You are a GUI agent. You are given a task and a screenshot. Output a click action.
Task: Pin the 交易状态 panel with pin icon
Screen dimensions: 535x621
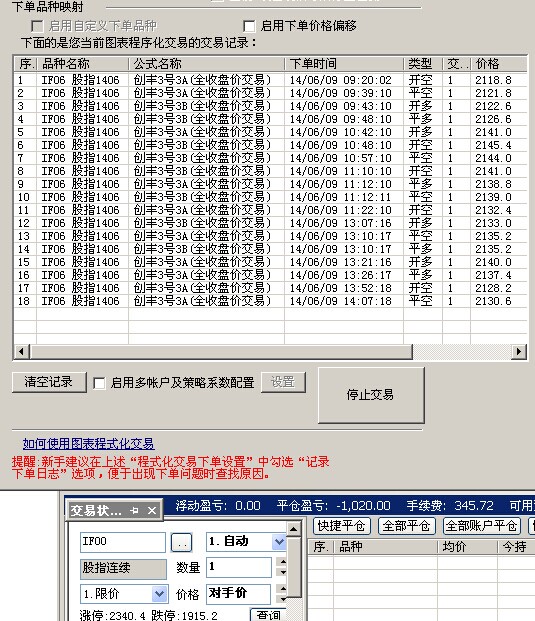pyautogui.click(x=135, y=511)
